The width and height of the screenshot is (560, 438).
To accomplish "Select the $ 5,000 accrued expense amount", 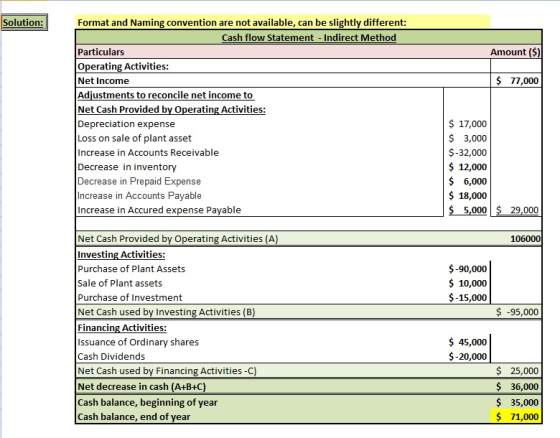I will [468, 210].
